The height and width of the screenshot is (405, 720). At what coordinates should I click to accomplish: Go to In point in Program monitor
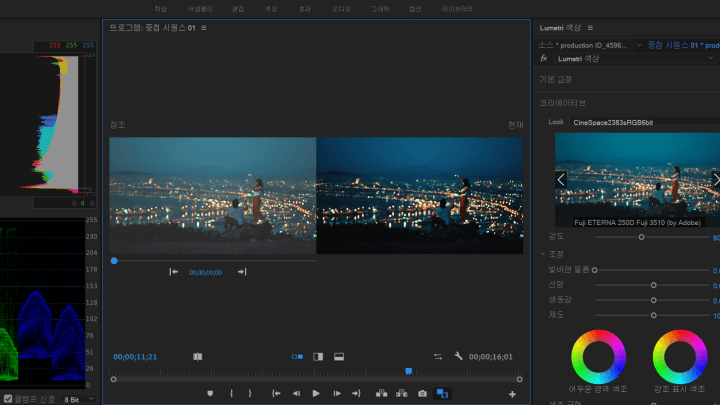(276, 394)
